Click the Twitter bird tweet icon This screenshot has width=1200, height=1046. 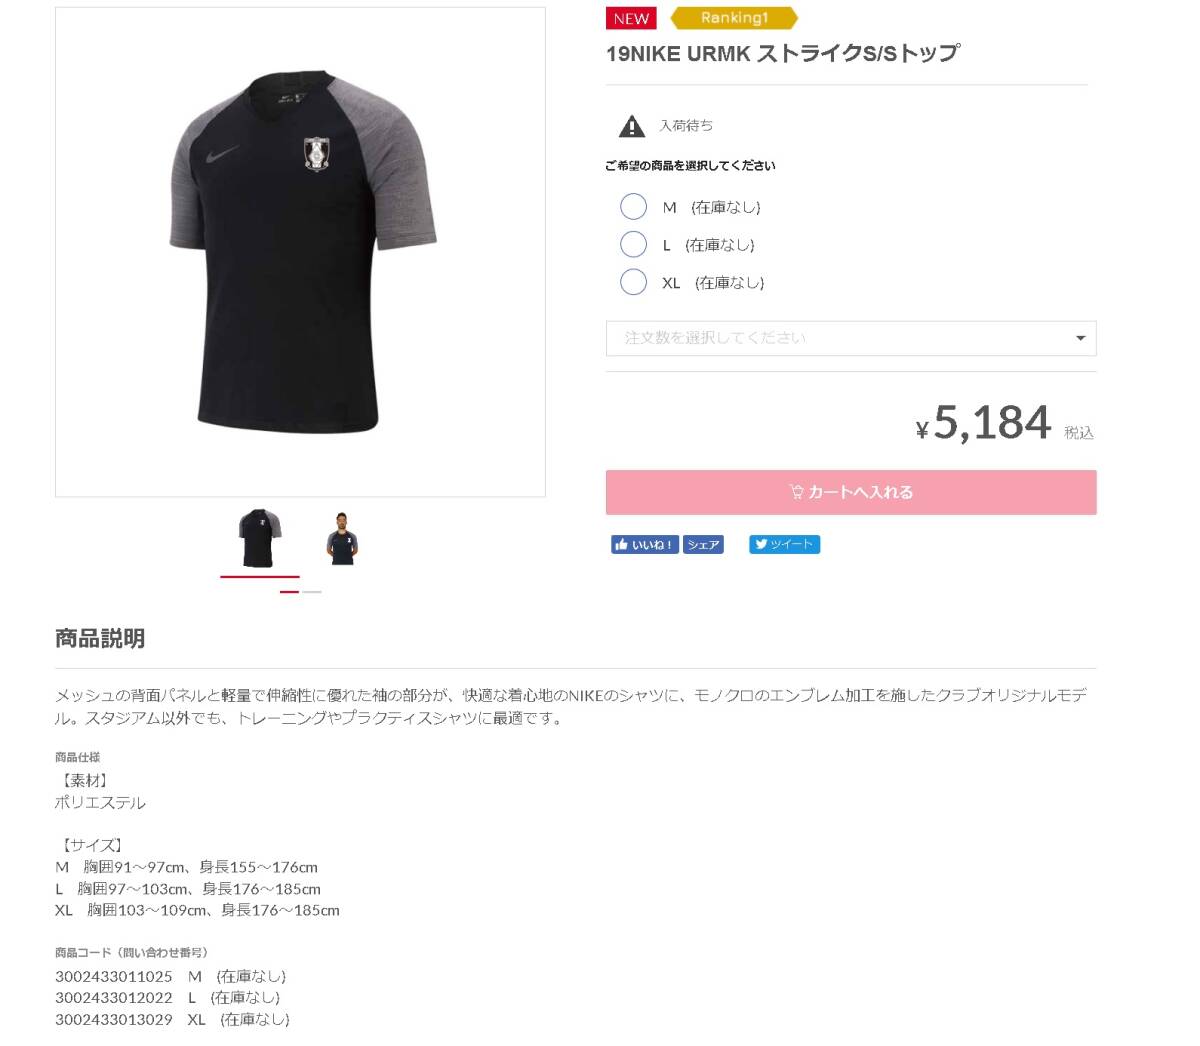pos(761,545)
